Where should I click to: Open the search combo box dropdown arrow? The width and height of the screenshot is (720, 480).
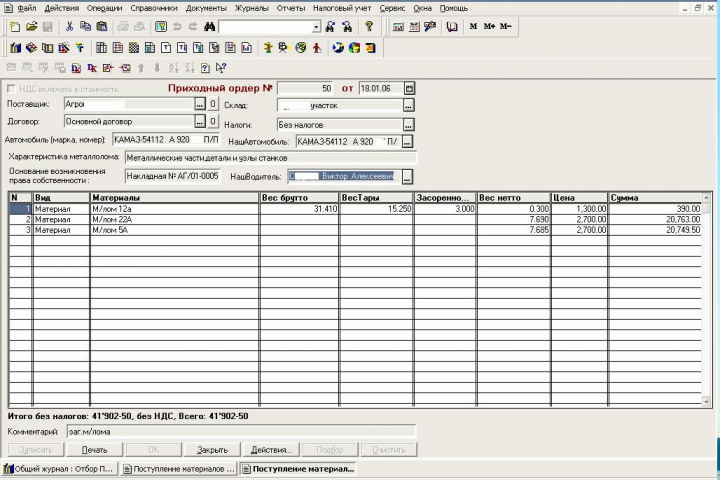tap(316, 27)
